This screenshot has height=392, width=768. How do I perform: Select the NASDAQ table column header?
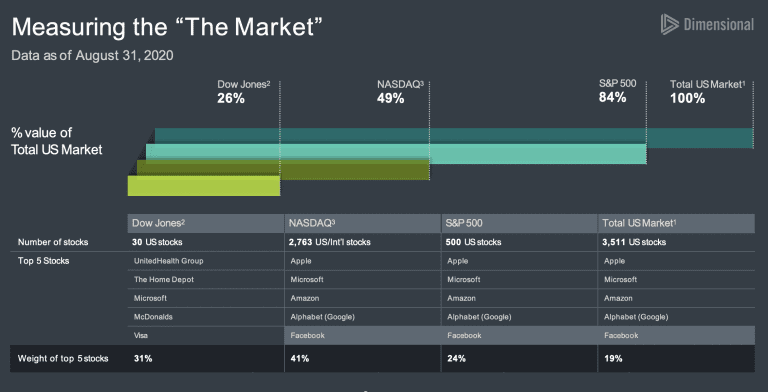tap(362, 223)
